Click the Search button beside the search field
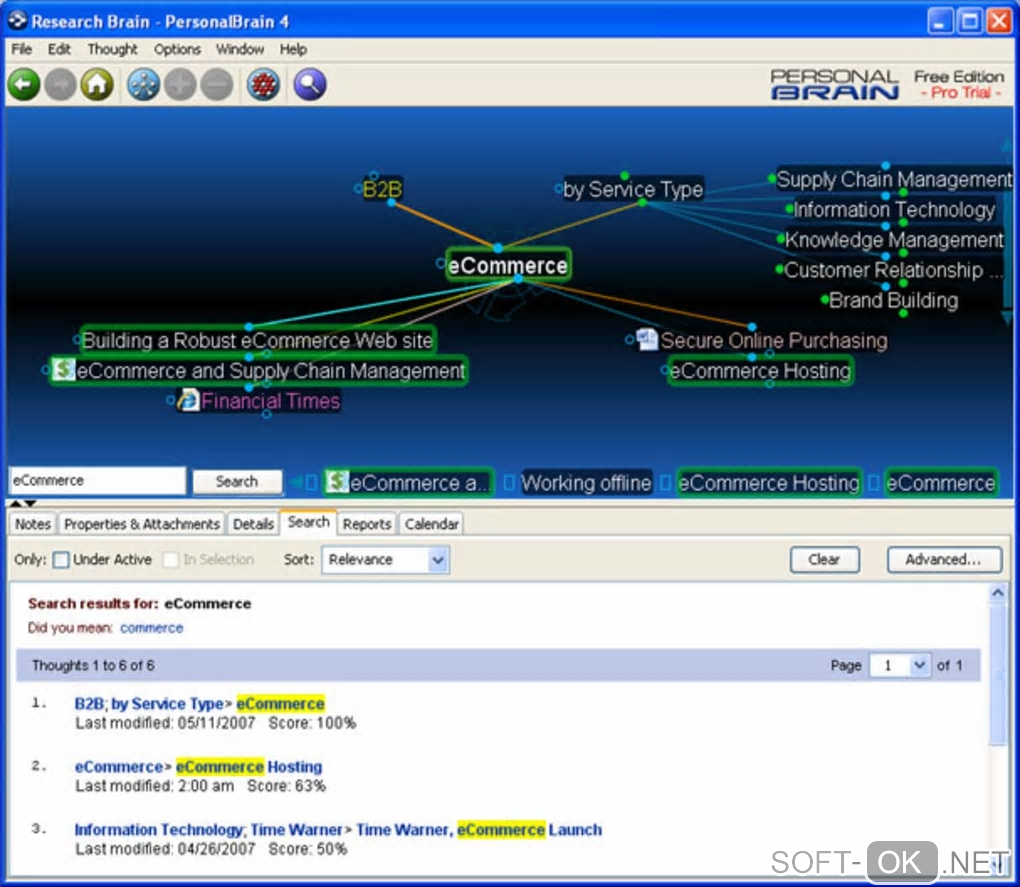The height and width of the screenshot is (887, 1020). [237, 482]
